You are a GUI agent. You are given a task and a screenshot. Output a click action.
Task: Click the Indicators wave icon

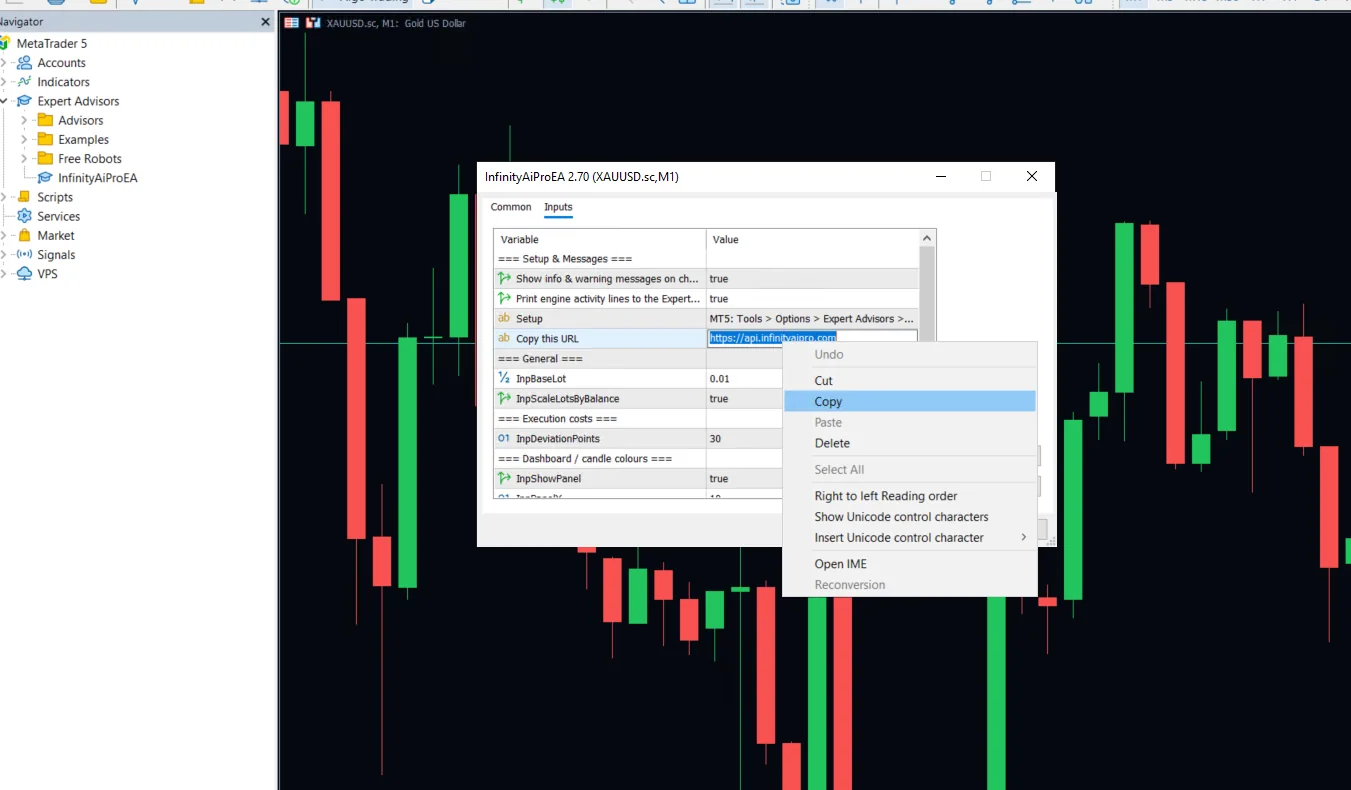25,82
